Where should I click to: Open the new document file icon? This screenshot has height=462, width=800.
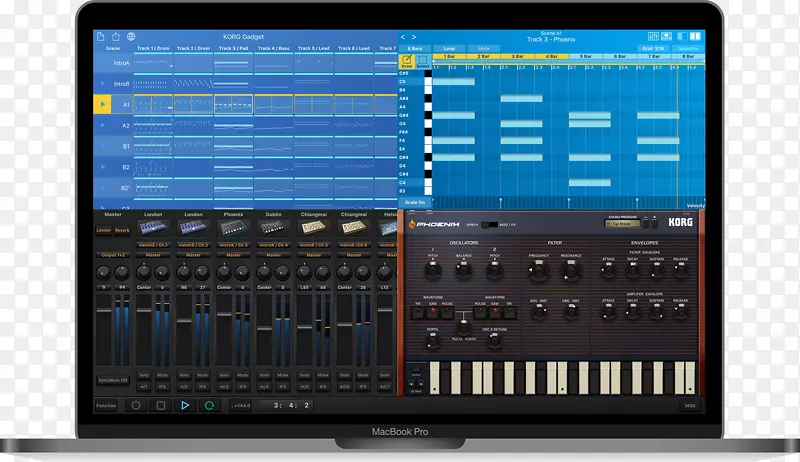click(101, 37)
